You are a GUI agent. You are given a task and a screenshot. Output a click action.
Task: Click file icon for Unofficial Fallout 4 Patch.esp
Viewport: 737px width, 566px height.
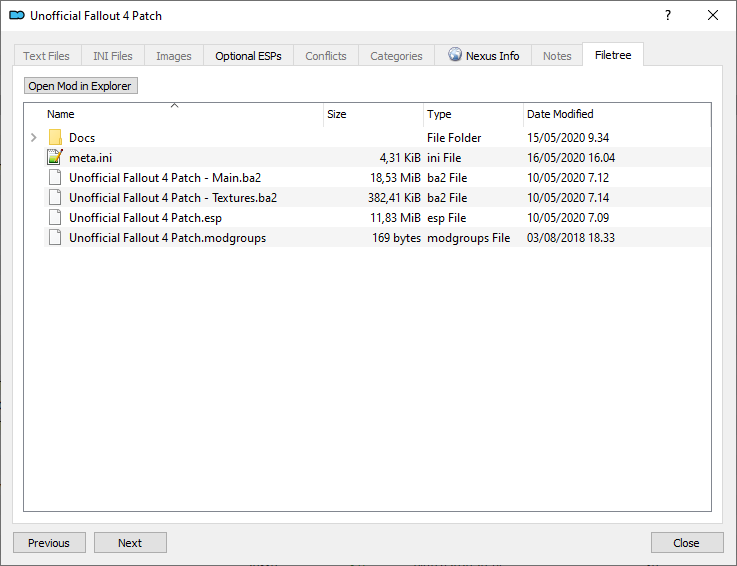(55, 218)
